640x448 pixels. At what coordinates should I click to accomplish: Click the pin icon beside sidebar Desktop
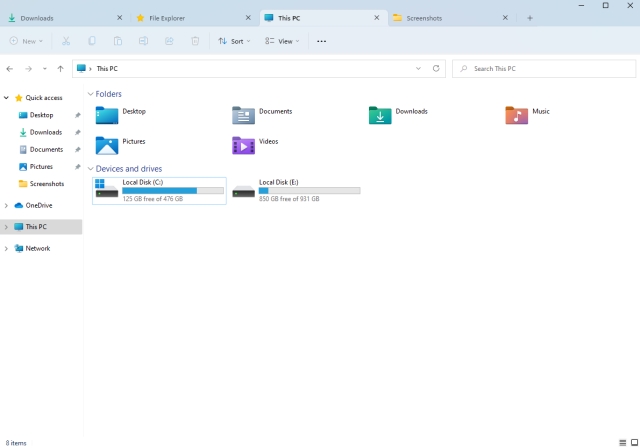click(78, 115)
